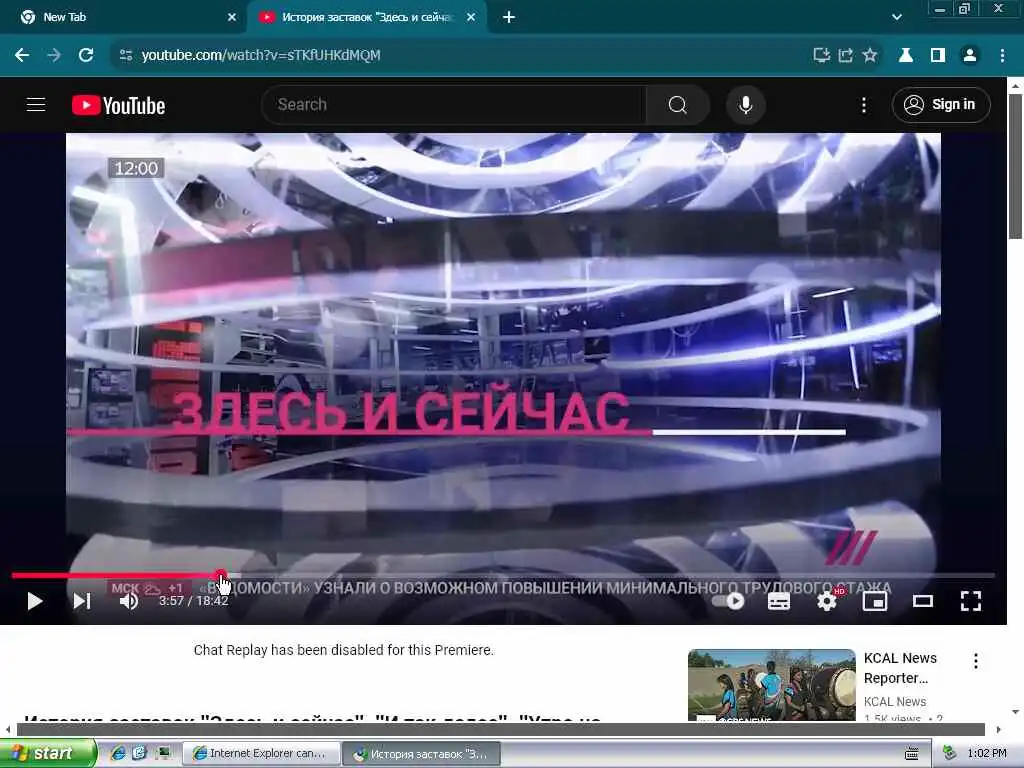
Task: Close the New Tab tab
Action: click(x=231, y=17)
